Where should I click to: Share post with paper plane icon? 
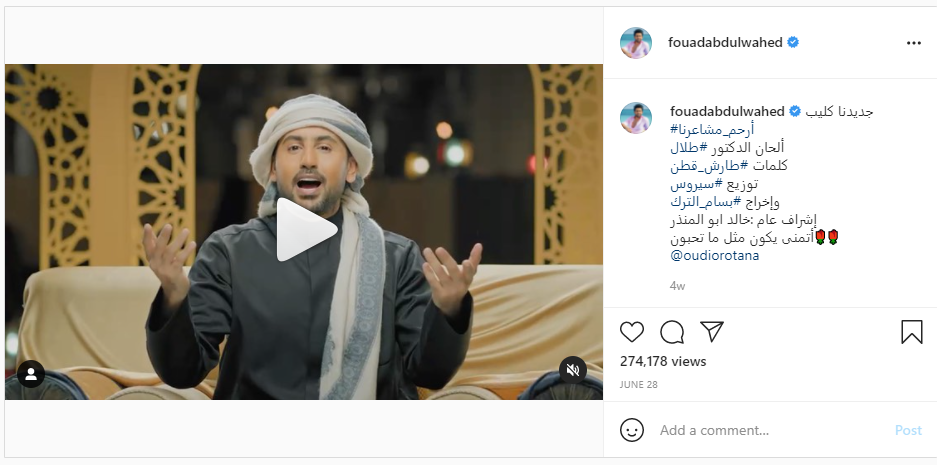point(712,331)
